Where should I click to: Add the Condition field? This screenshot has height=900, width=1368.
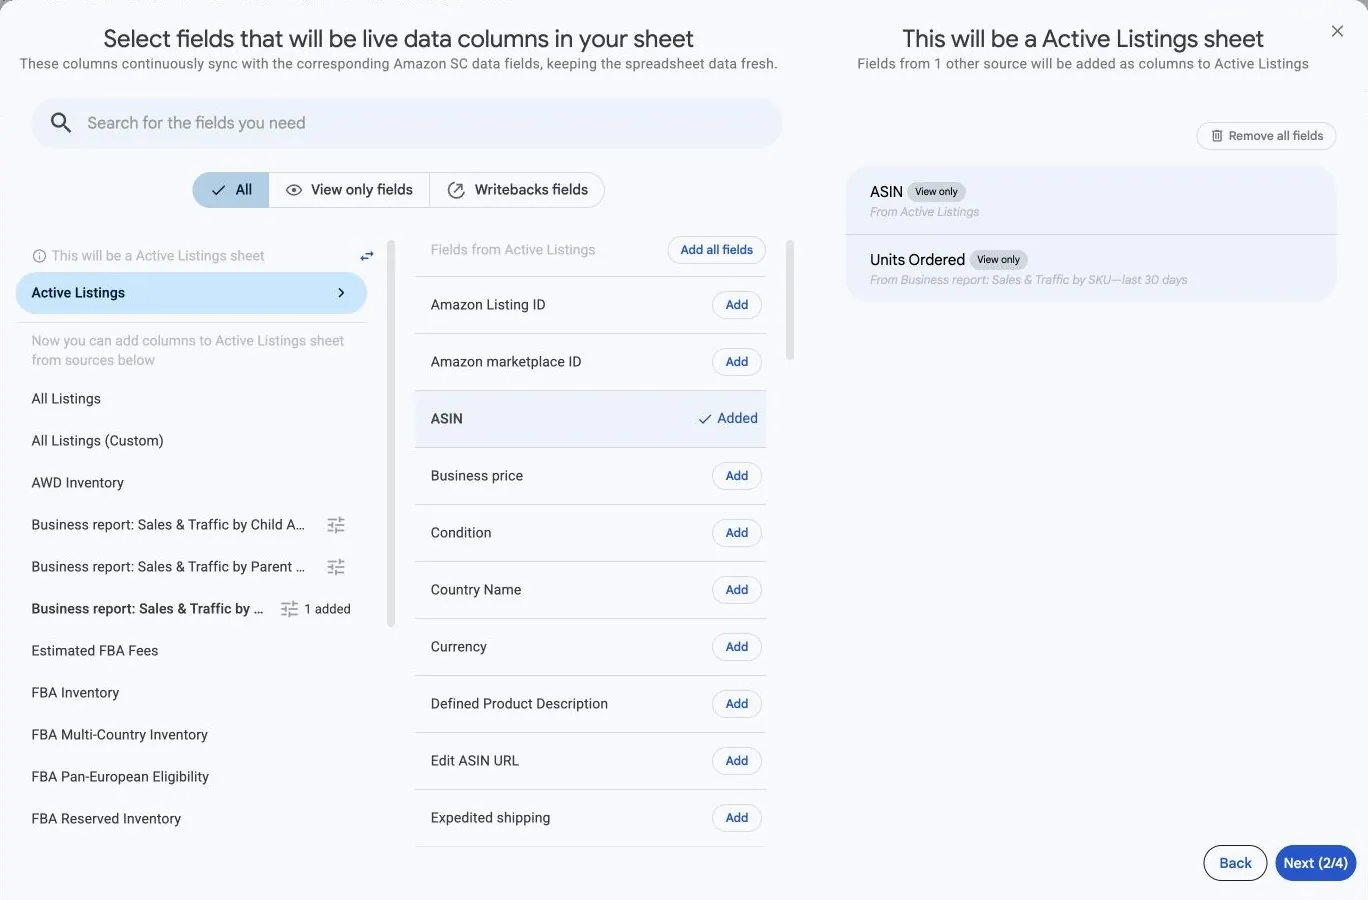click(x=737, y=533)
